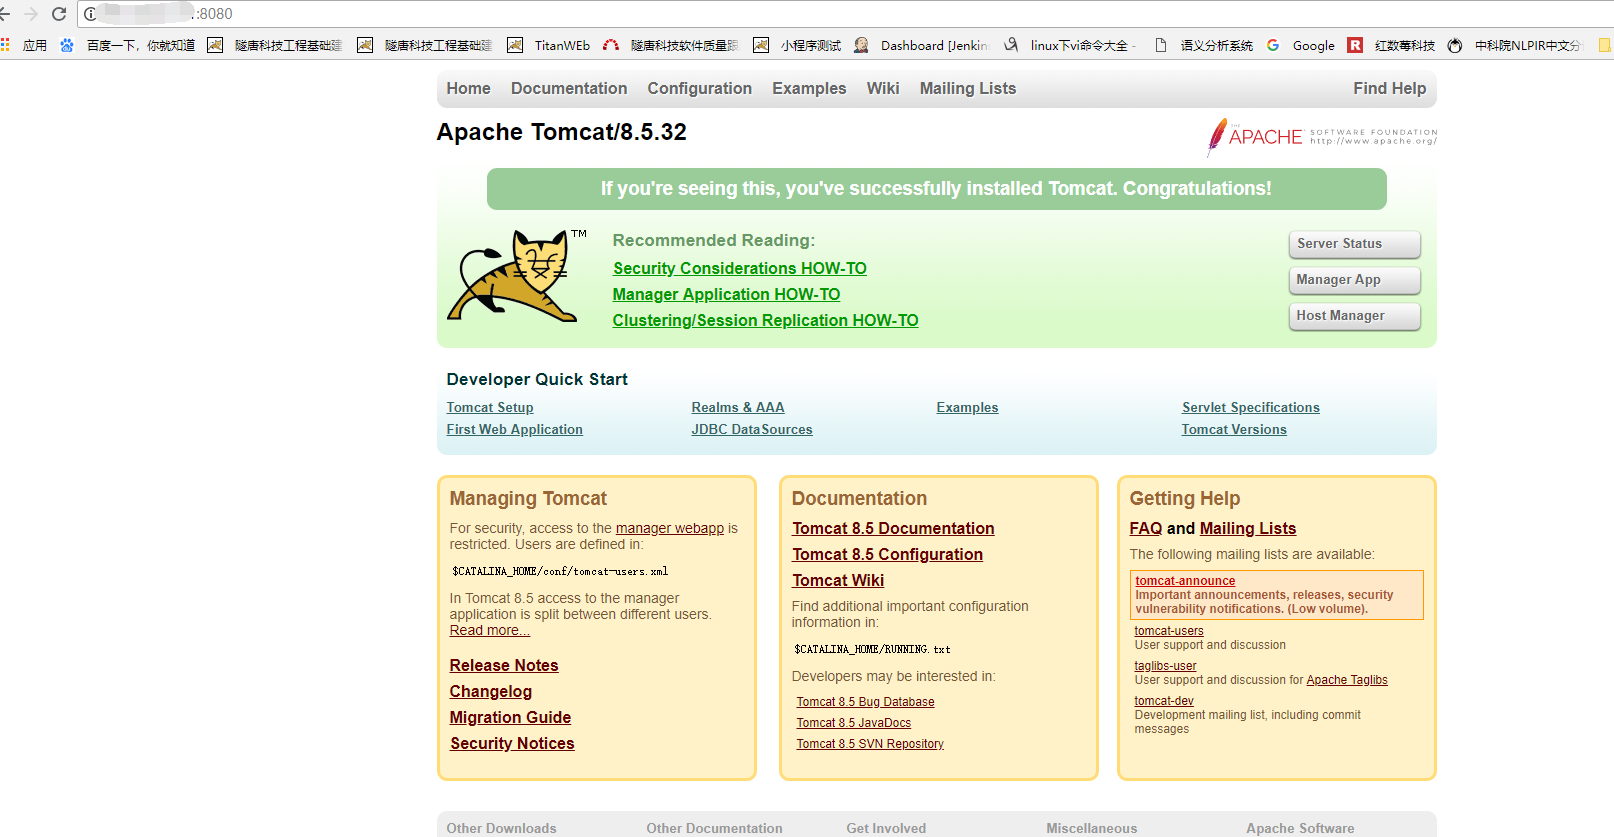Click the Apache Tomcat/8.5.32 page heading
The image size is (1614, 837).
[x=562, y=132]
